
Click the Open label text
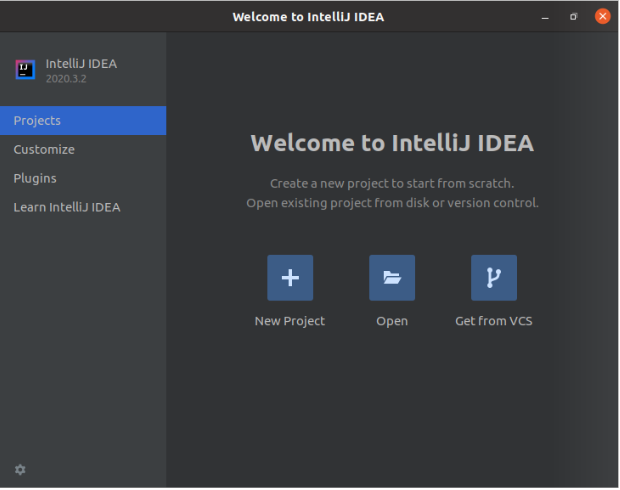click(x=392, y=322)
